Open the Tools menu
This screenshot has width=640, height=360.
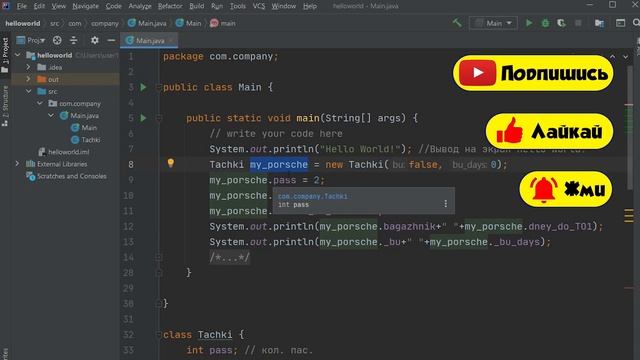238,6
